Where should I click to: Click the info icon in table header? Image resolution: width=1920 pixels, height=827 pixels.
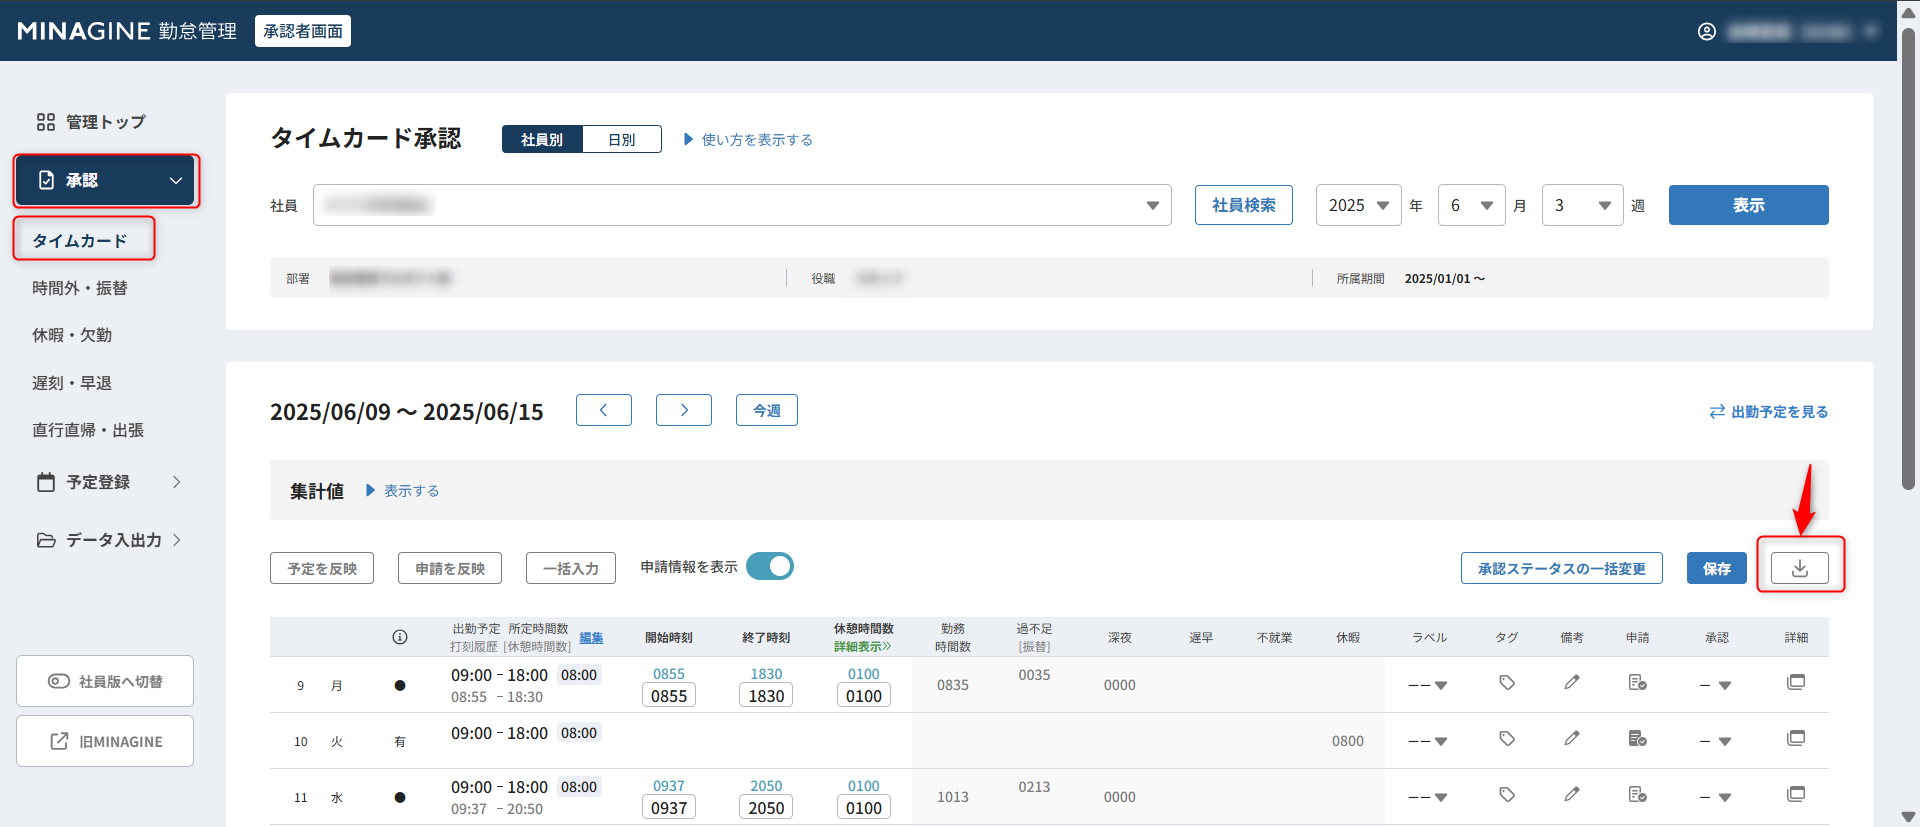(x=400, y=637)
